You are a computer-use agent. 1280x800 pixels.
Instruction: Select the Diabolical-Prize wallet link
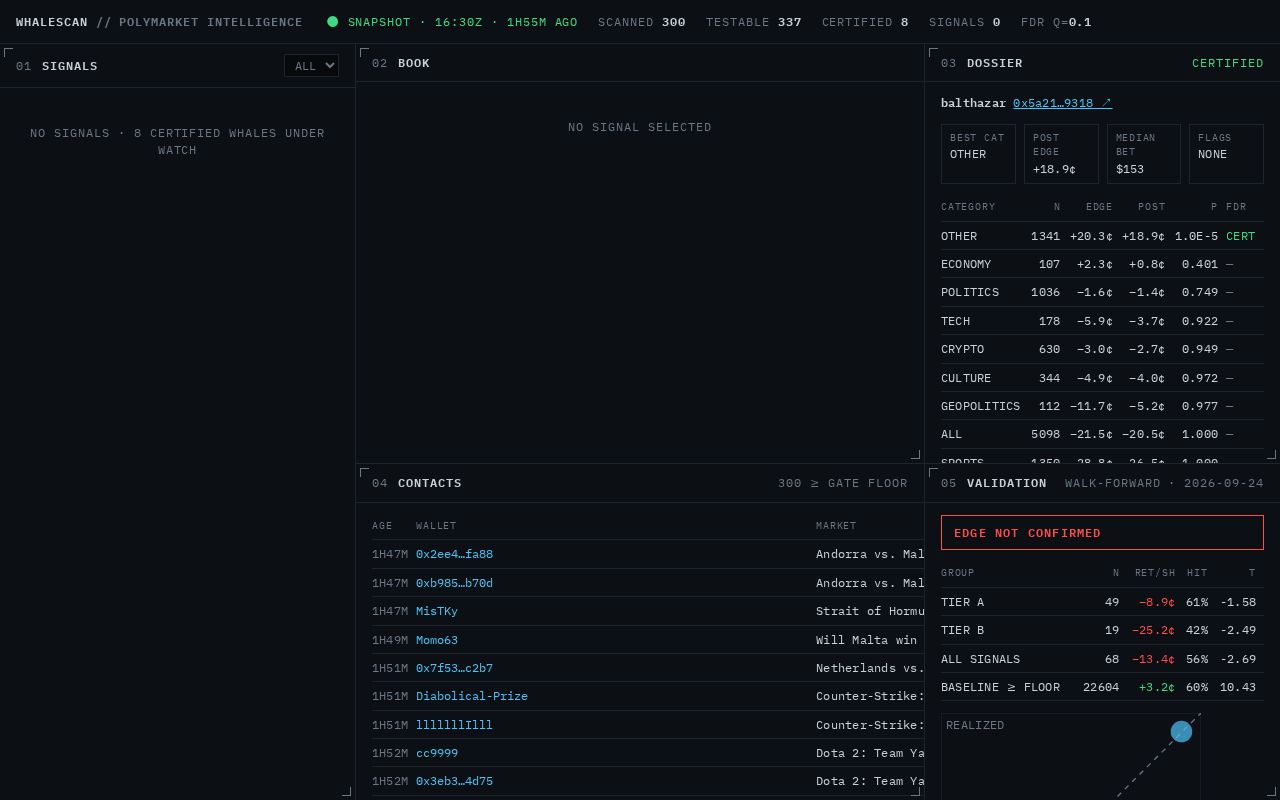472,696
